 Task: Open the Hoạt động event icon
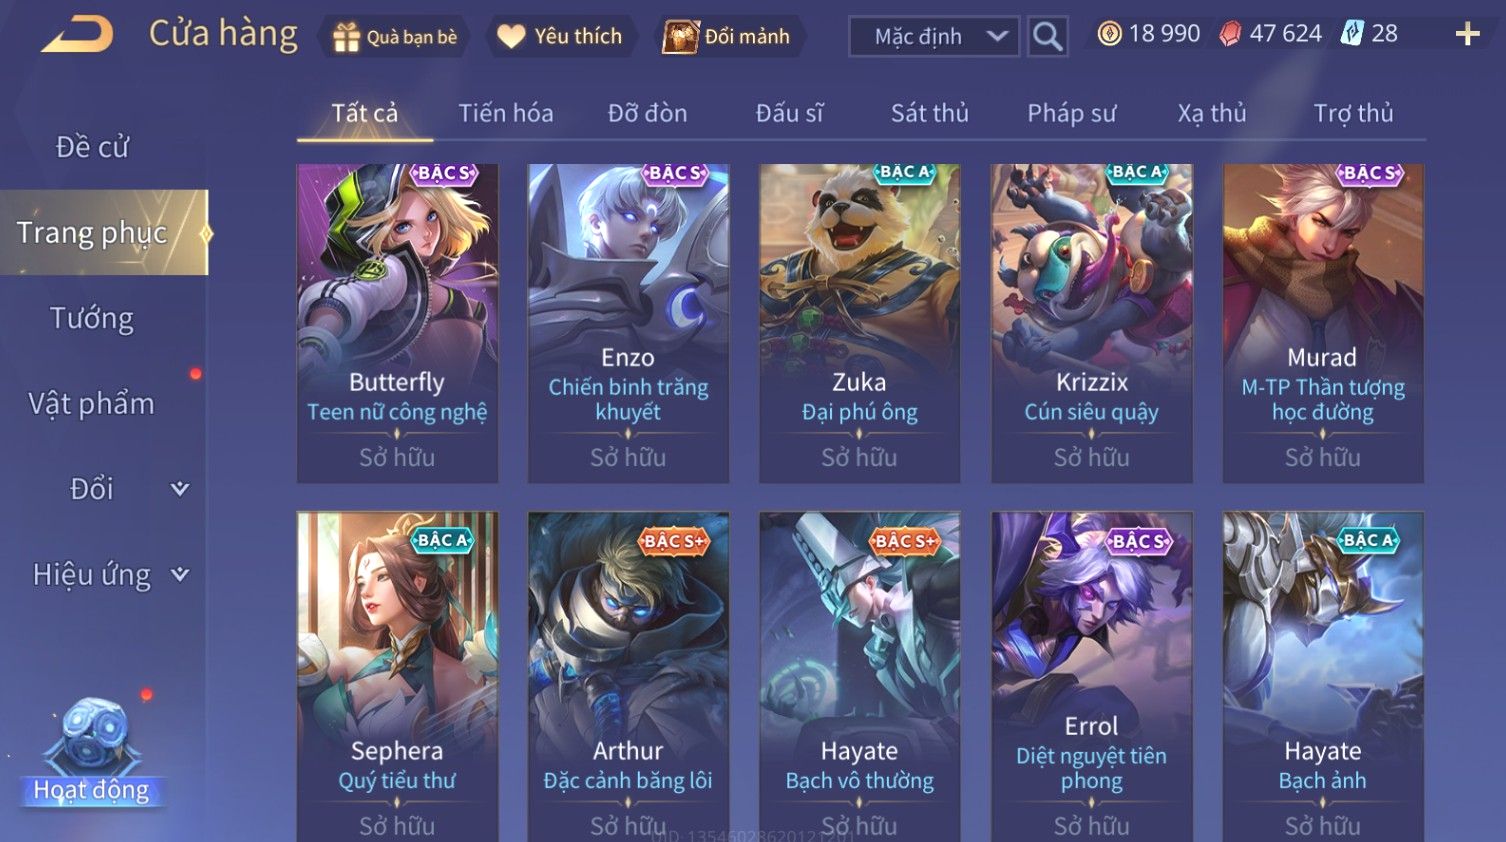coord(91,752)
